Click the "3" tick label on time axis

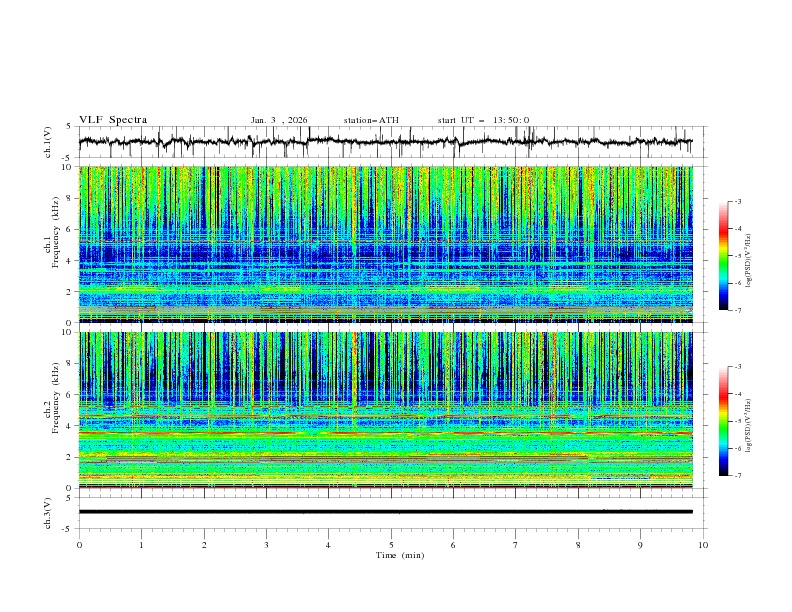coord(266,545)
